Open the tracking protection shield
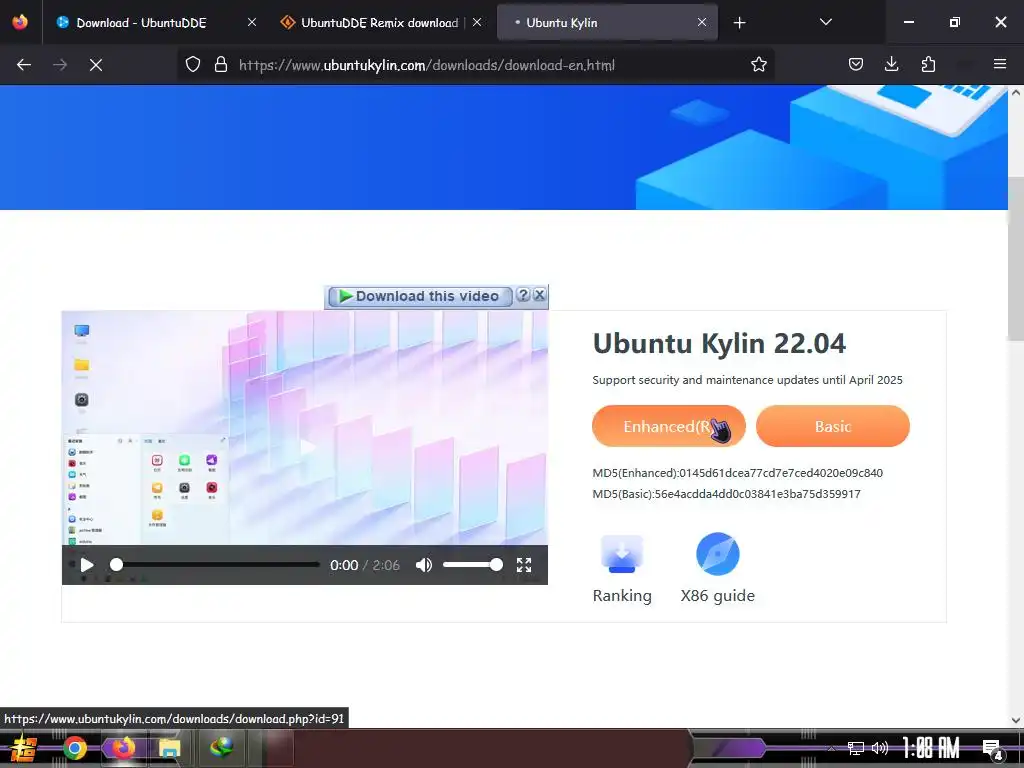The image size is (1024, 768). point(193,65)
